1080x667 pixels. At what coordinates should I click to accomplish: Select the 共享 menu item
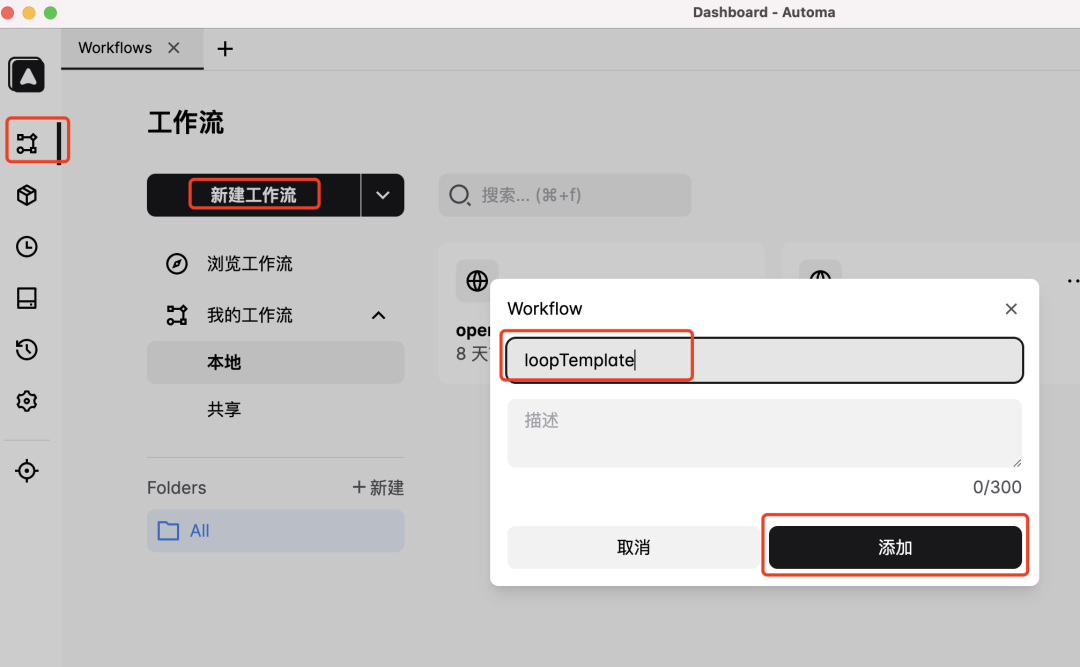click(224, 408)
